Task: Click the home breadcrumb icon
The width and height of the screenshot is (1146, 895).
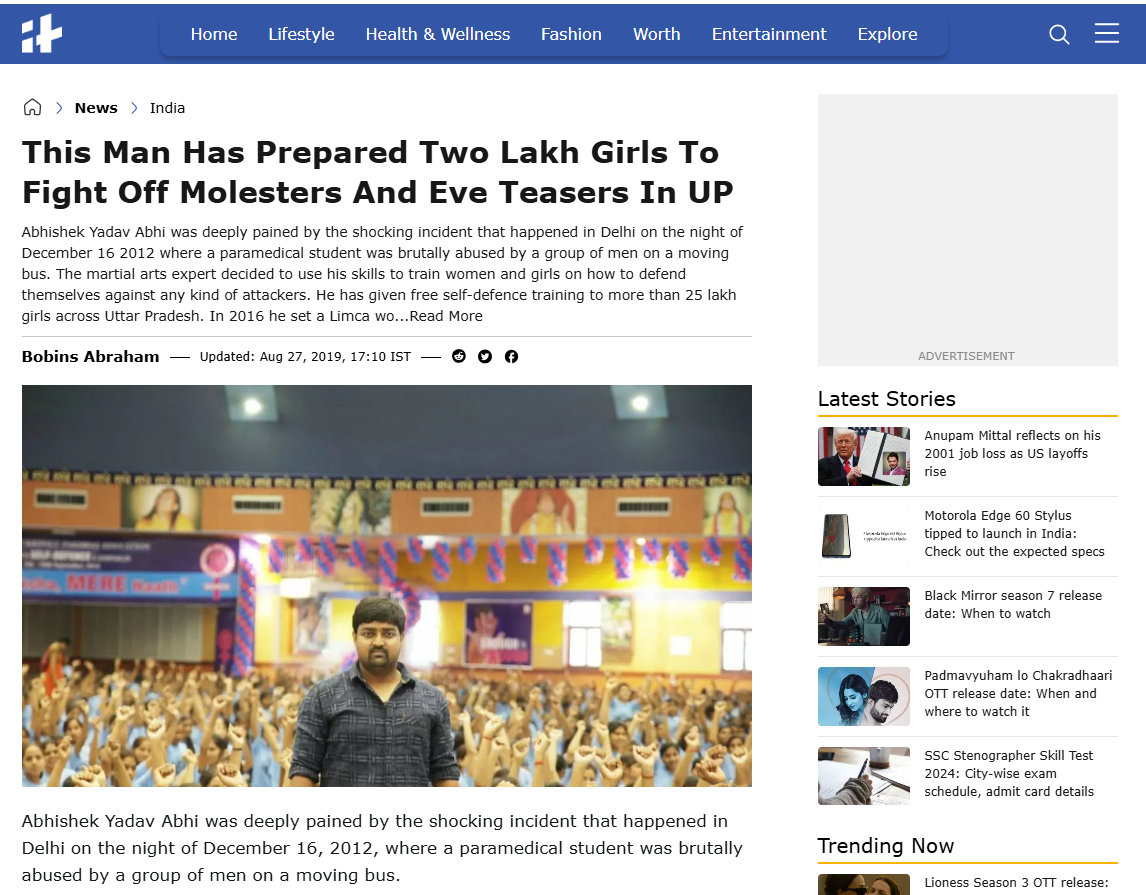Action: tap(32, 108)
